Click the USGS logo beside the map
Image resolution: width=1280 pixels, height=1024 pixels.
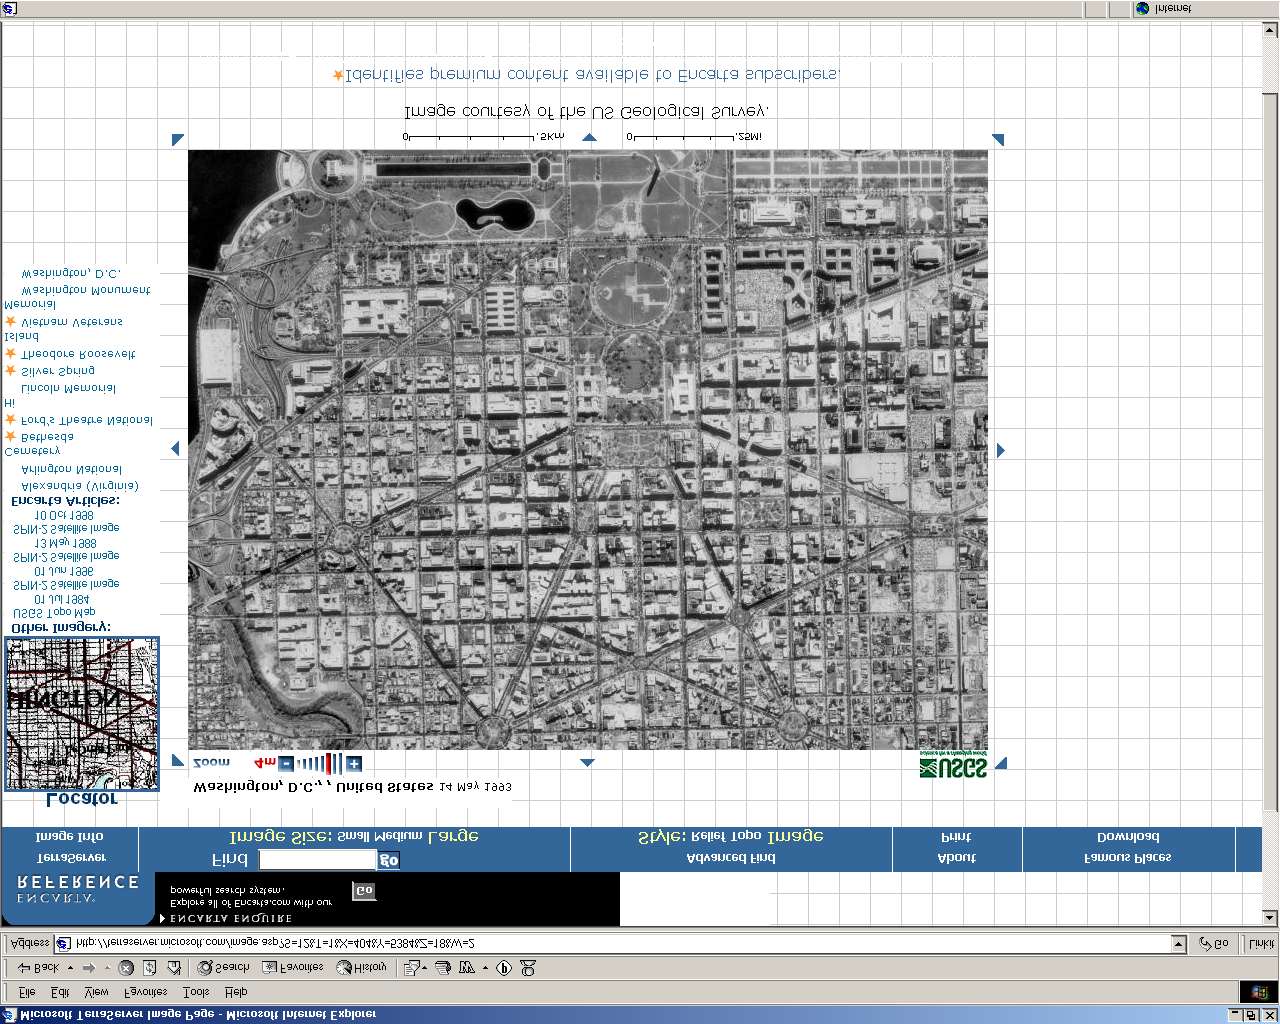[x=953, y=764]
